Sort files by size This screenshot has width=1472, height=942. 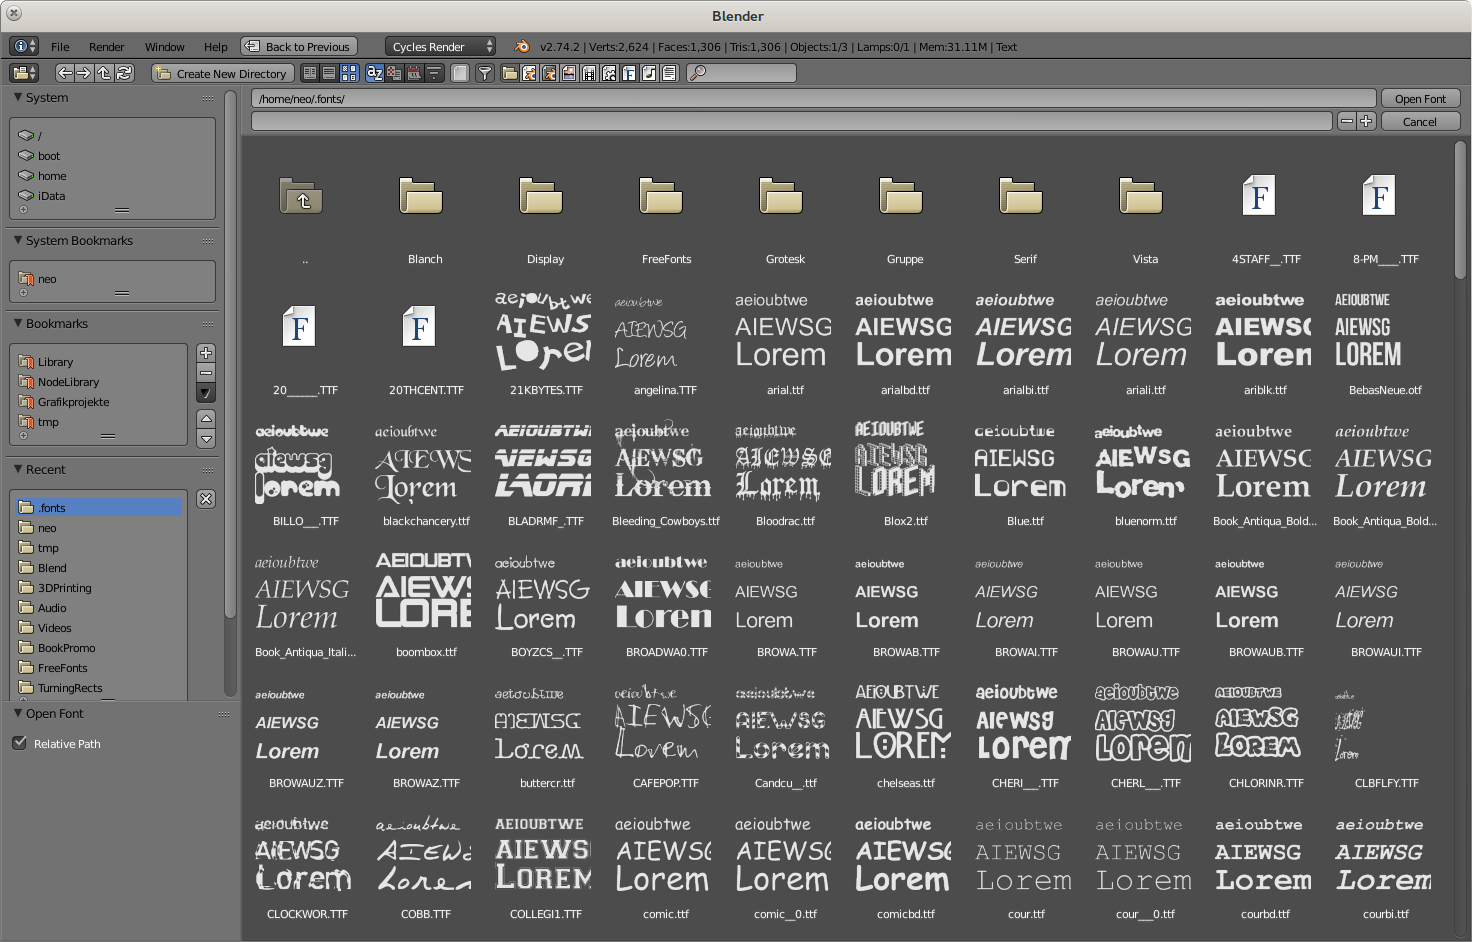click(x=435, y=73)
